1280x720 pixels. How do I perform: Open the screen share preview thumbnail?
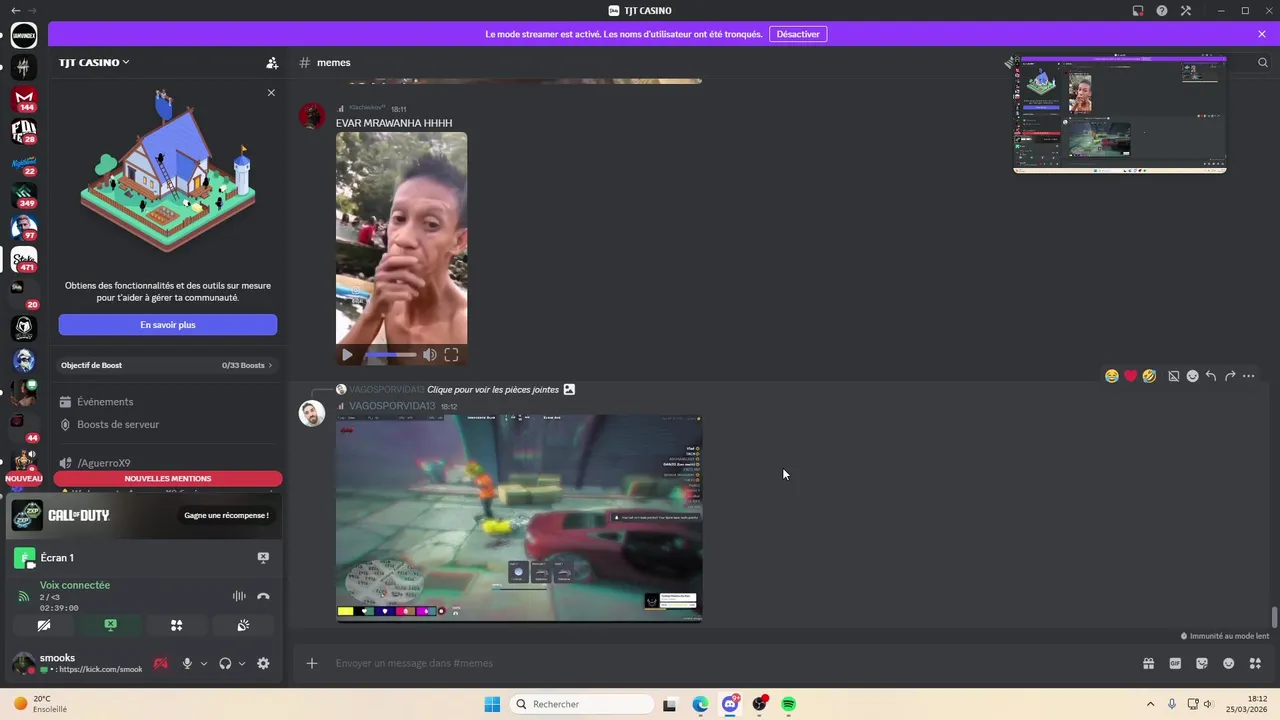1120,114
